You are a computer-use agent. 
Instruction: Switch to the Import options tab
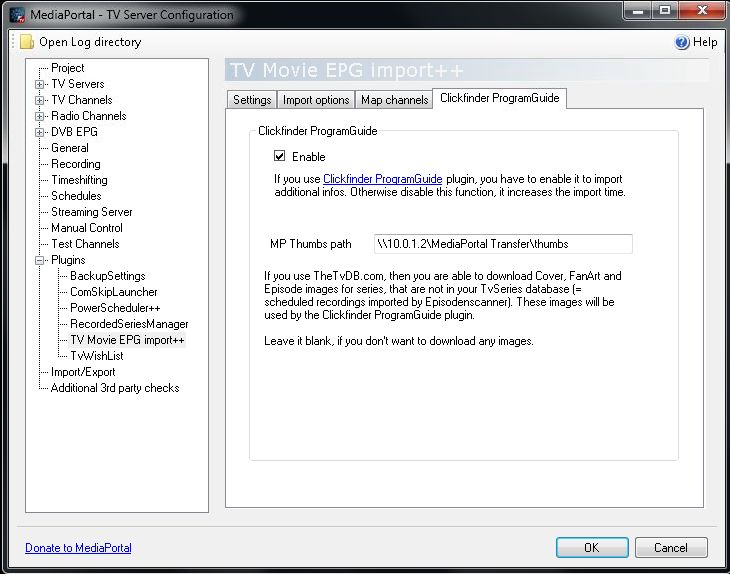[316, 100]
